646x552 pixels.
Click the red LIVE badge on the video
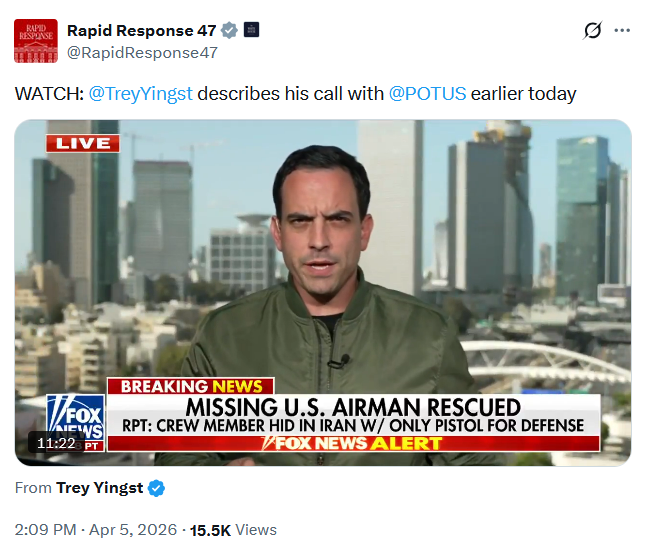(x=83, y=143)
